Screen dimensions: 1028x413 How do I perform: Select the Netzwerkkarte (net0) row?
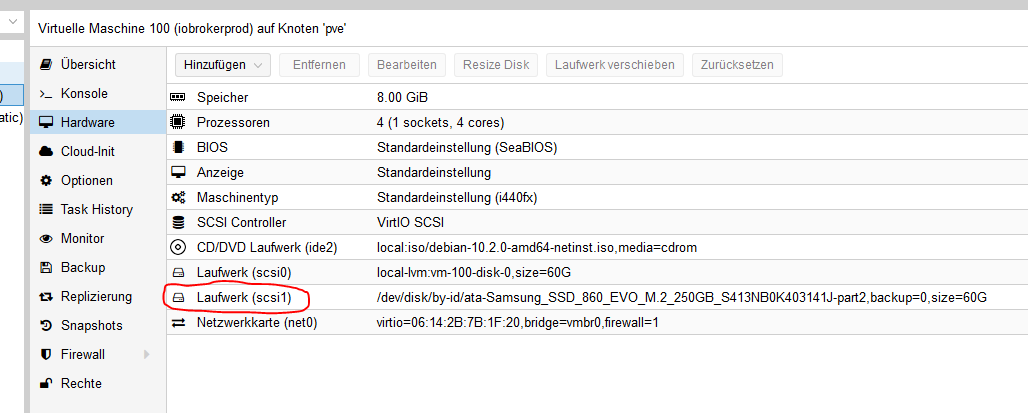(597, 323)
